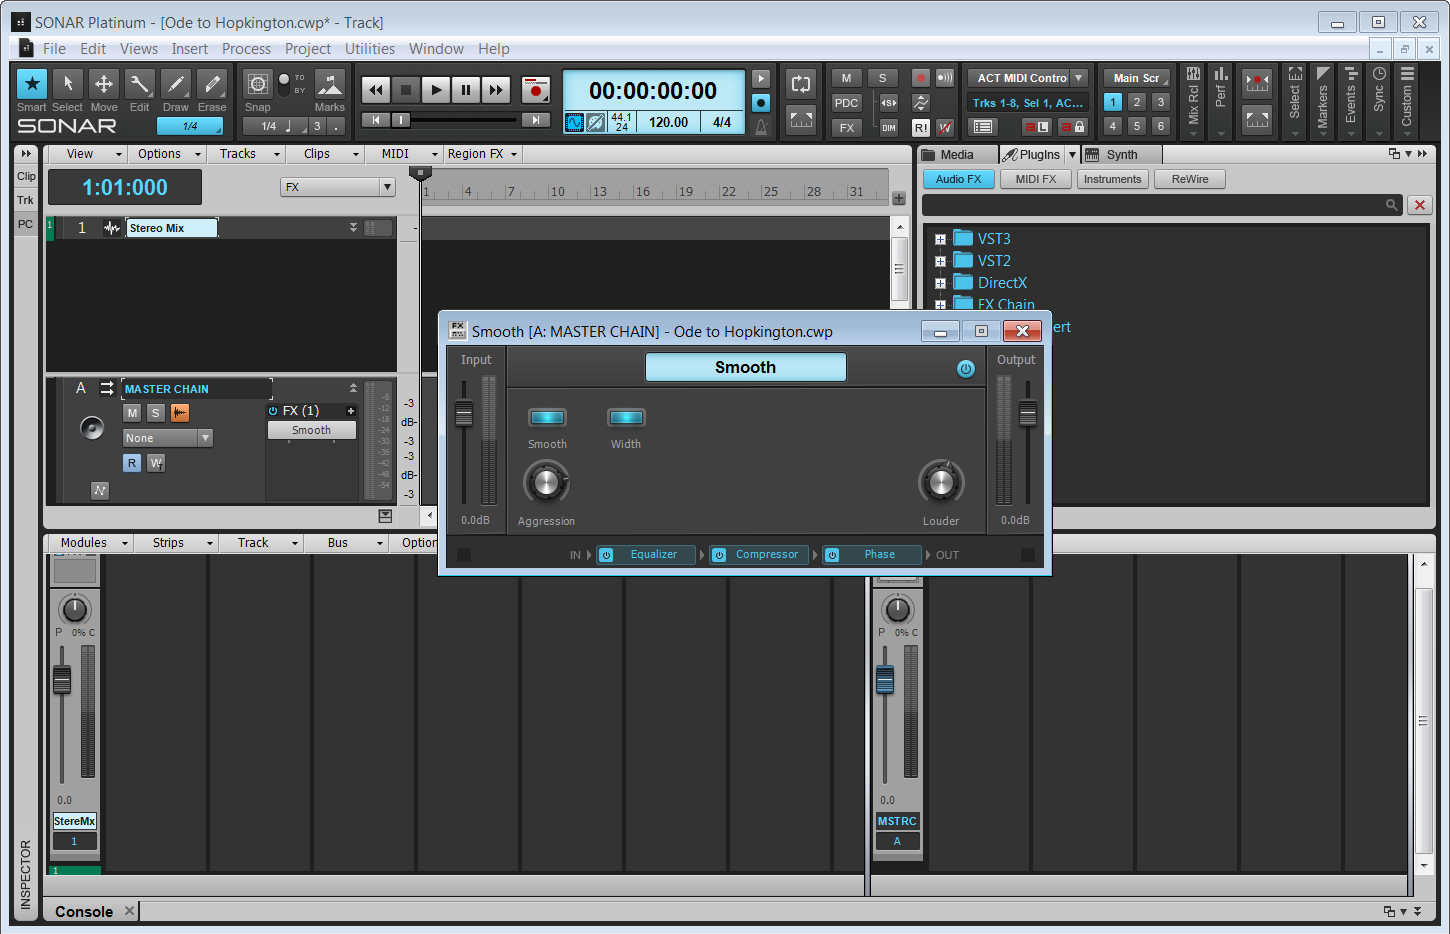1450x934 pixels.
Task: Expand the DirectX folder
Action: coord(940,284)
